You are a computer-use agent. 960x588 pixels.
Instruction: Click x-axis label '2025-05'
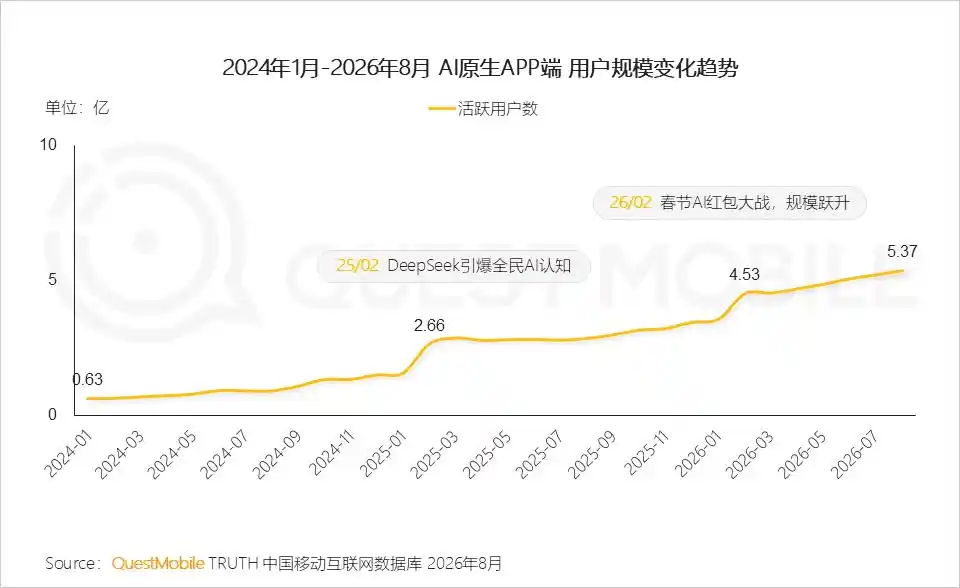coord(487,453)
